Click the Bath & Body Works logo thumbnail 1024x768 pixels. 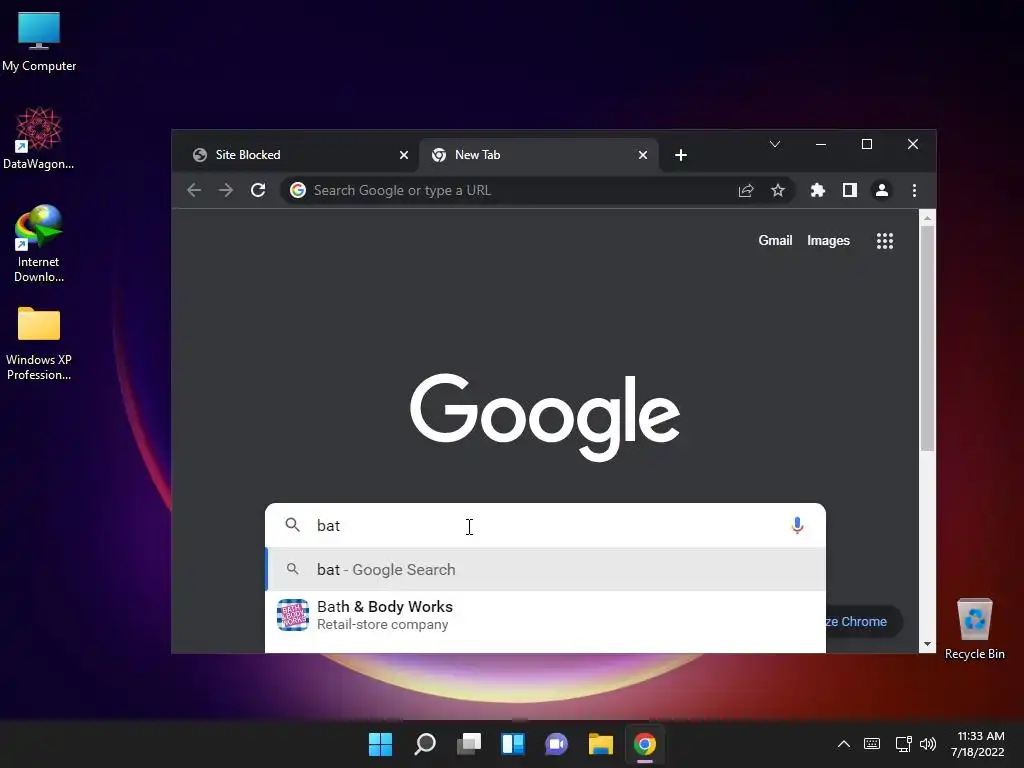[293, 615]
